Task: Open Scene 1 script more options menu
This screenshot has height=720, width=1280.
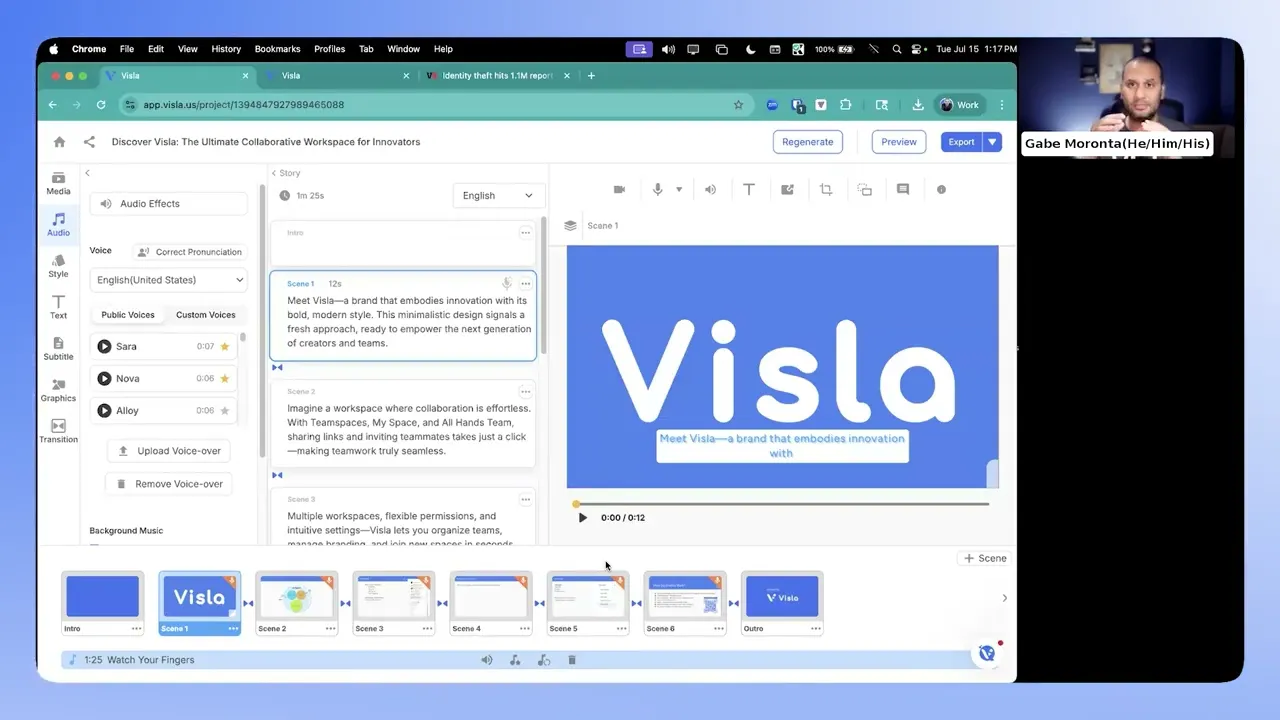Action: pos(525,284)
